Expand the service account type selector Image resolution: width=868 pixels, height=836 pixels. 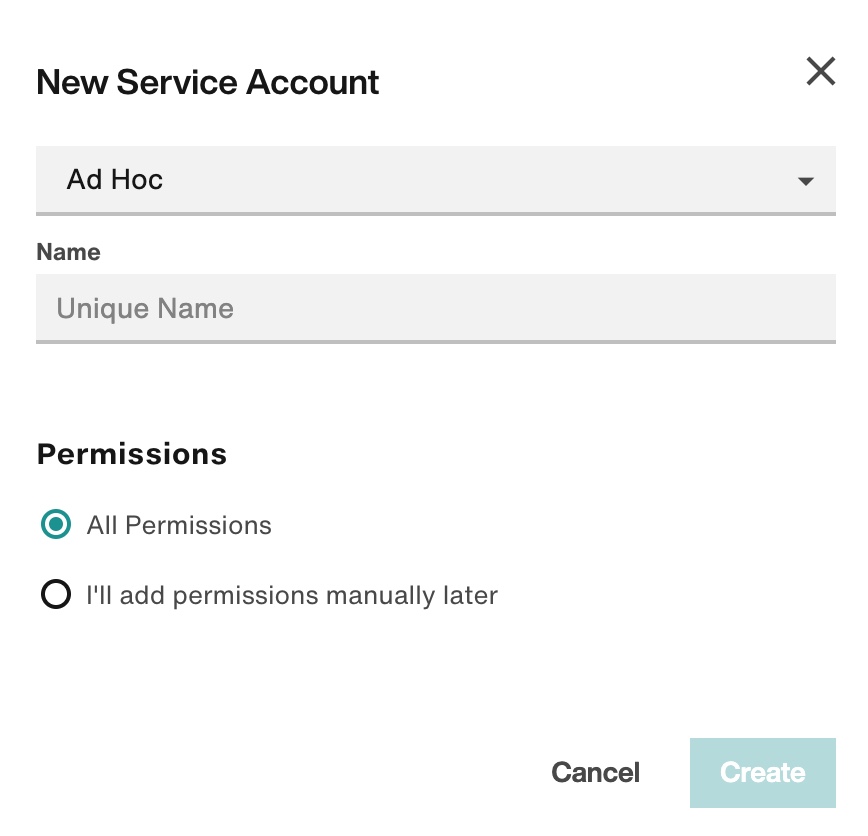[435, 180]
